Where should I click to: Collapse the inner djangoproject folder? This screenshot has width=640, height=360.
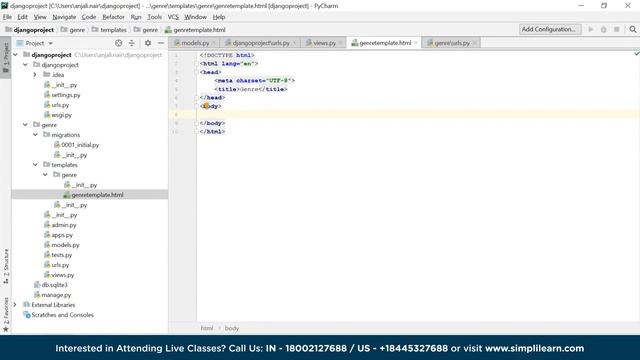point(25,65)
